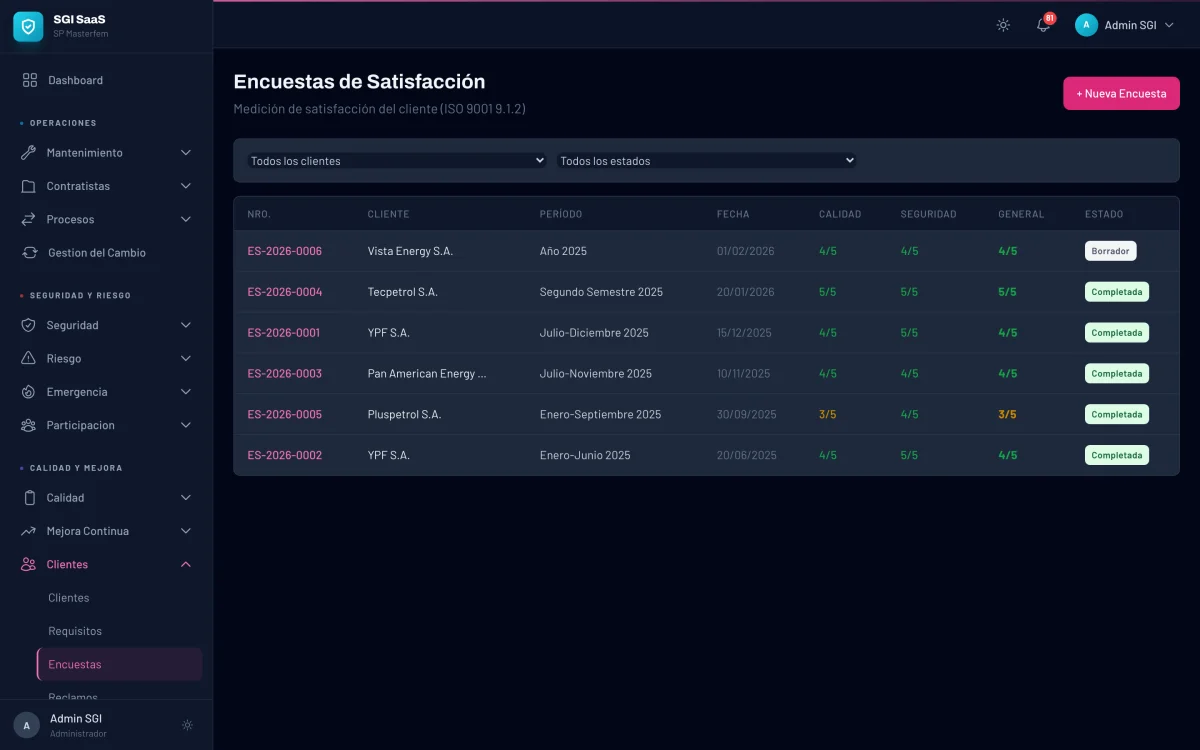
Task: Switch to the Encuestas menu item
Action: (x=75, y=663)
